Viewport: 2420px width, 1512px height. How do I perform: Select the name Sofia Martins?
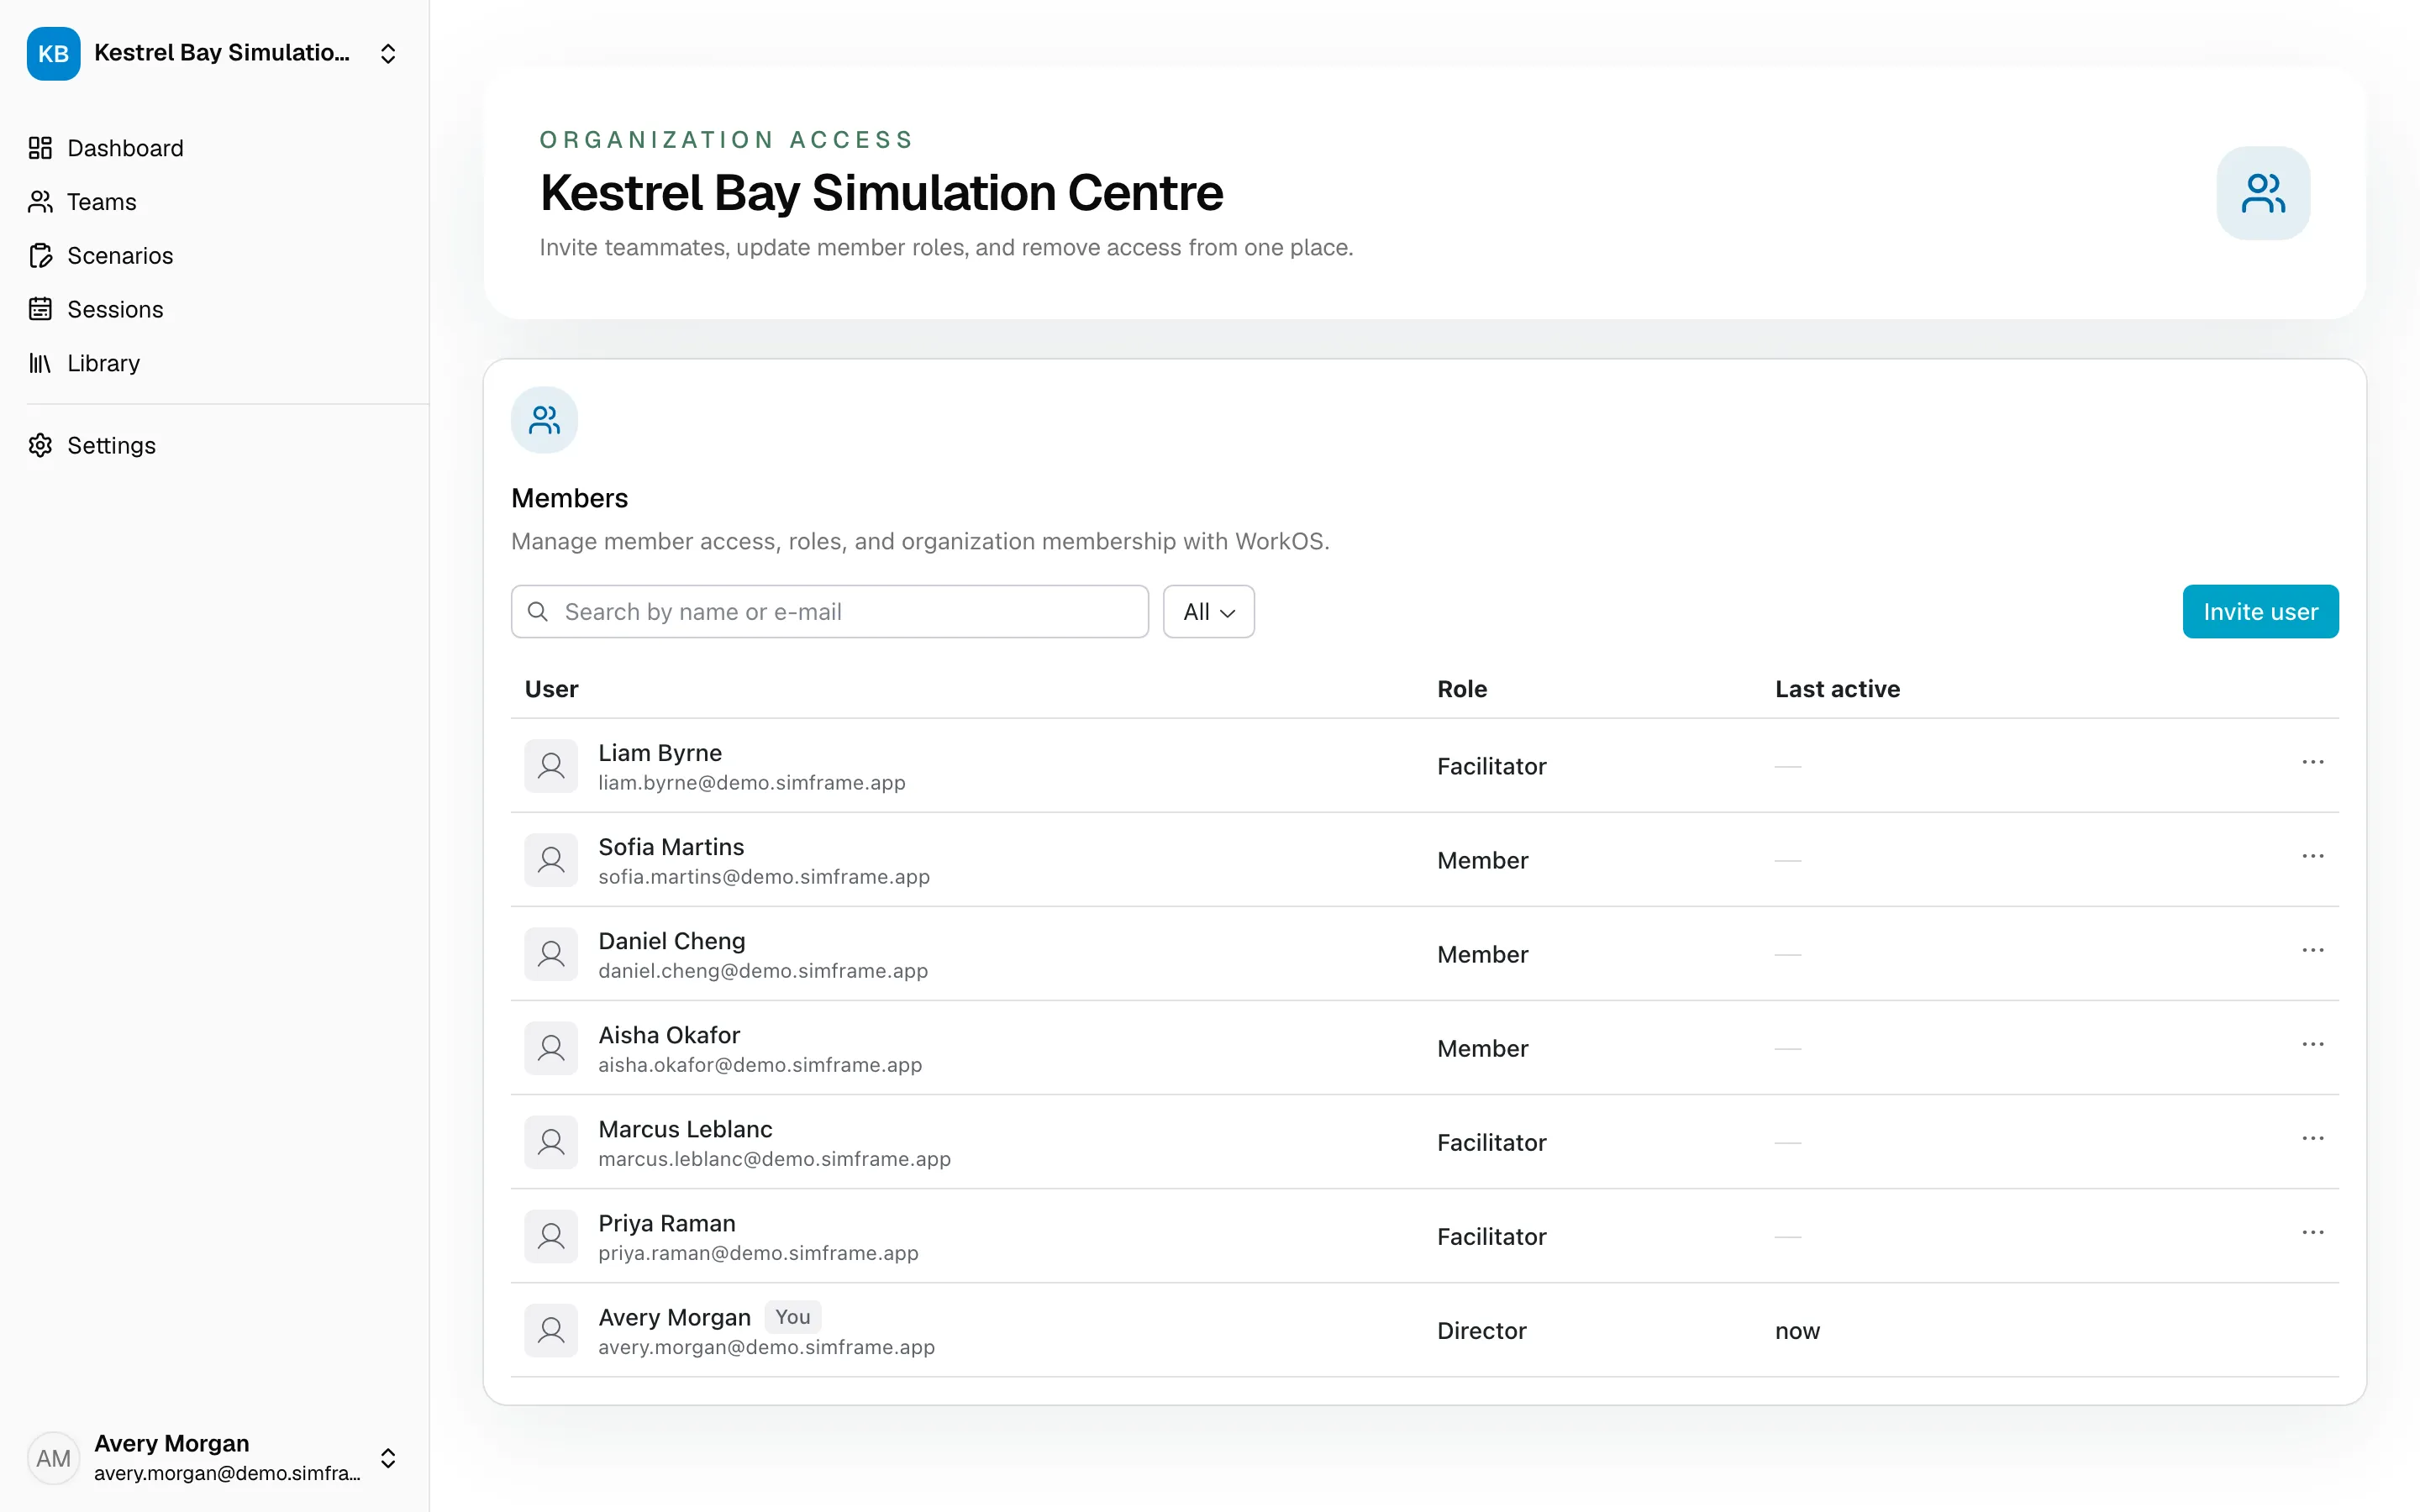[671, 847]
